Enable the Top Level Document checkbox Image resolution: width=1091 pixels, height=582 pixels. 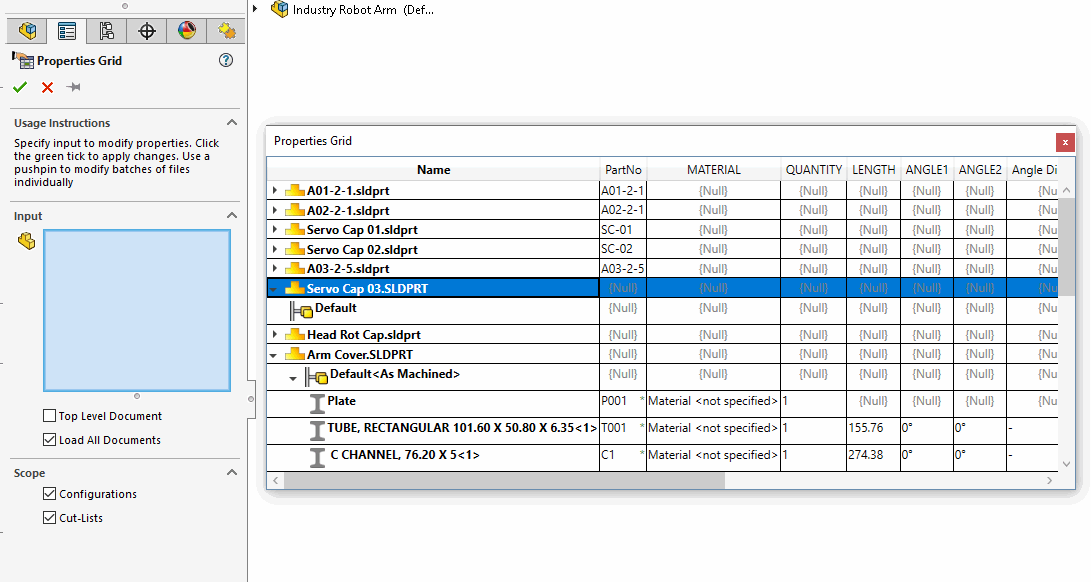point(49,416)
